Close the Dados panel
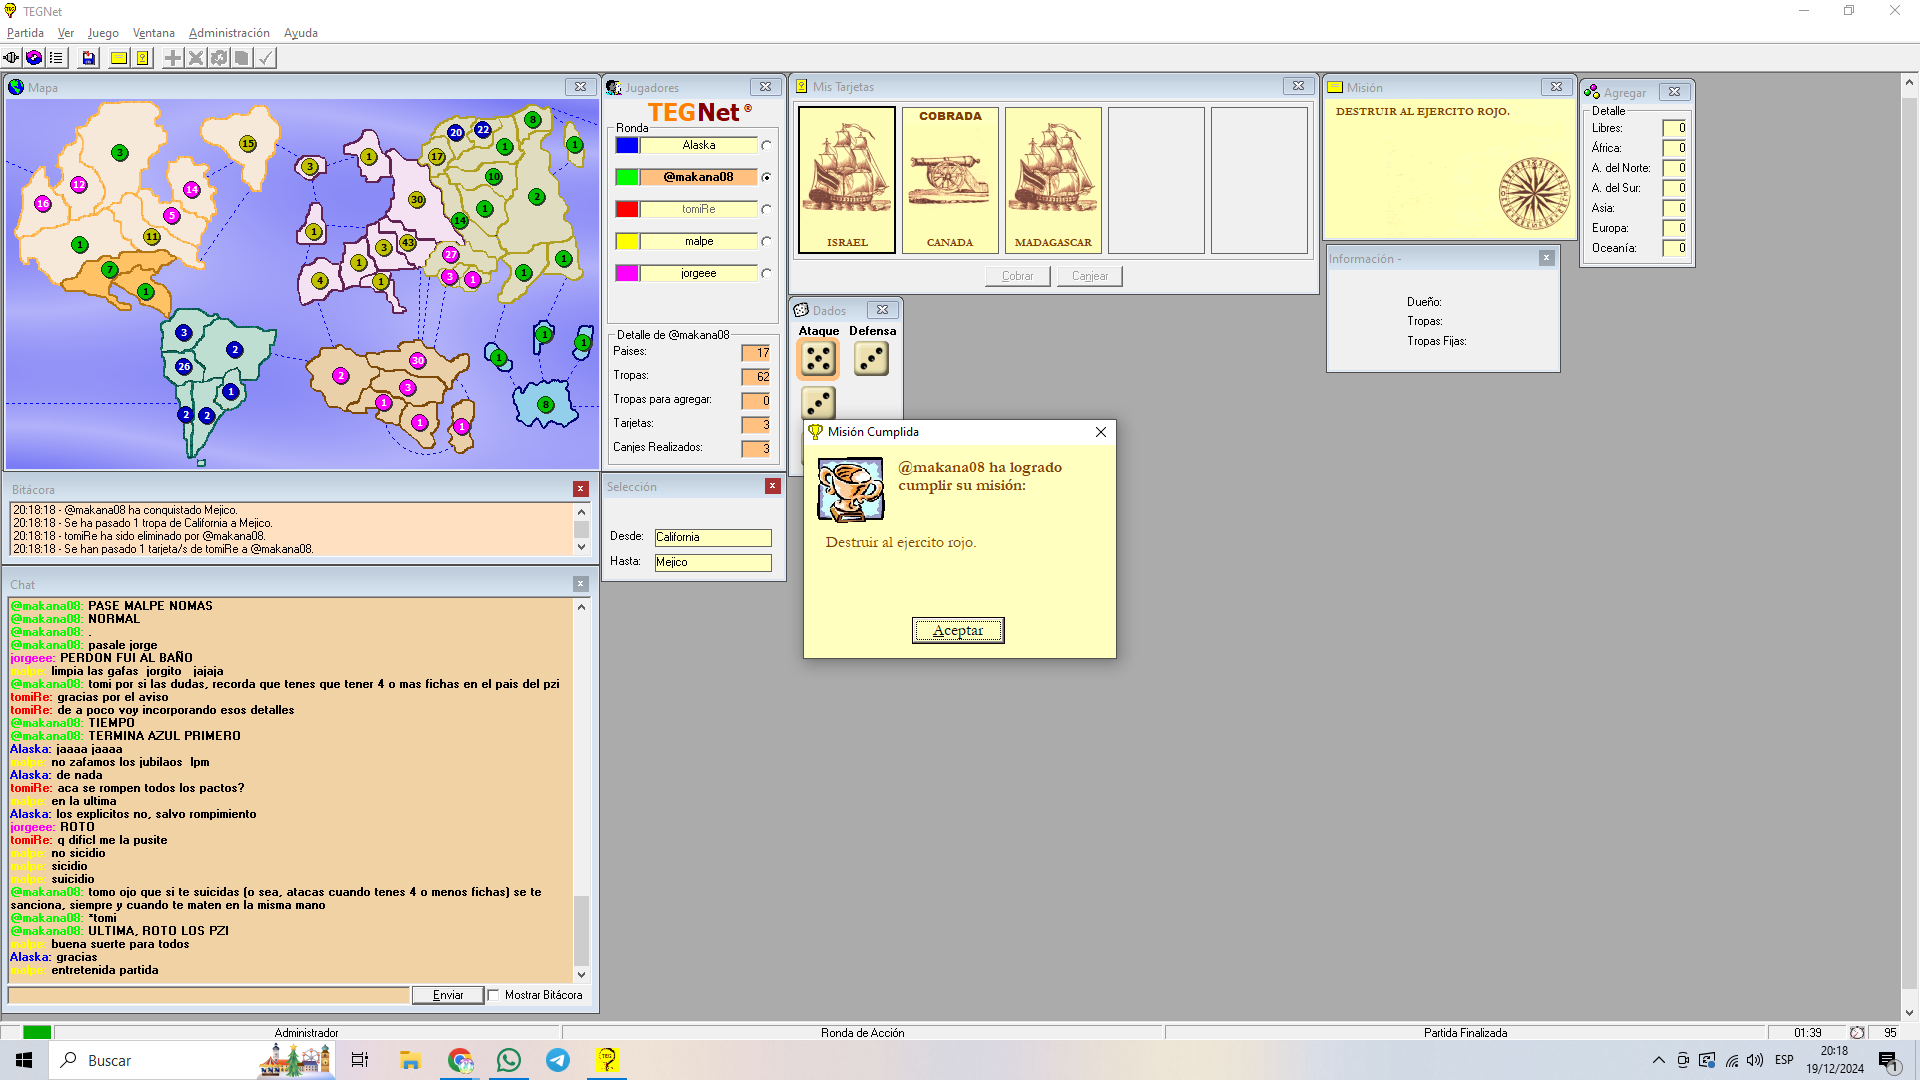The image size is (1920, 1080). point(882,310)
